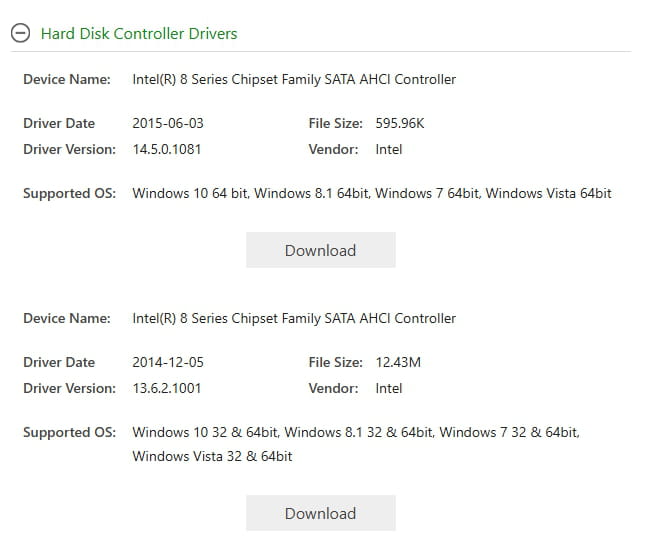Select the driver date 2014-12-05
651x539 pixels.
tap(168, 362)
